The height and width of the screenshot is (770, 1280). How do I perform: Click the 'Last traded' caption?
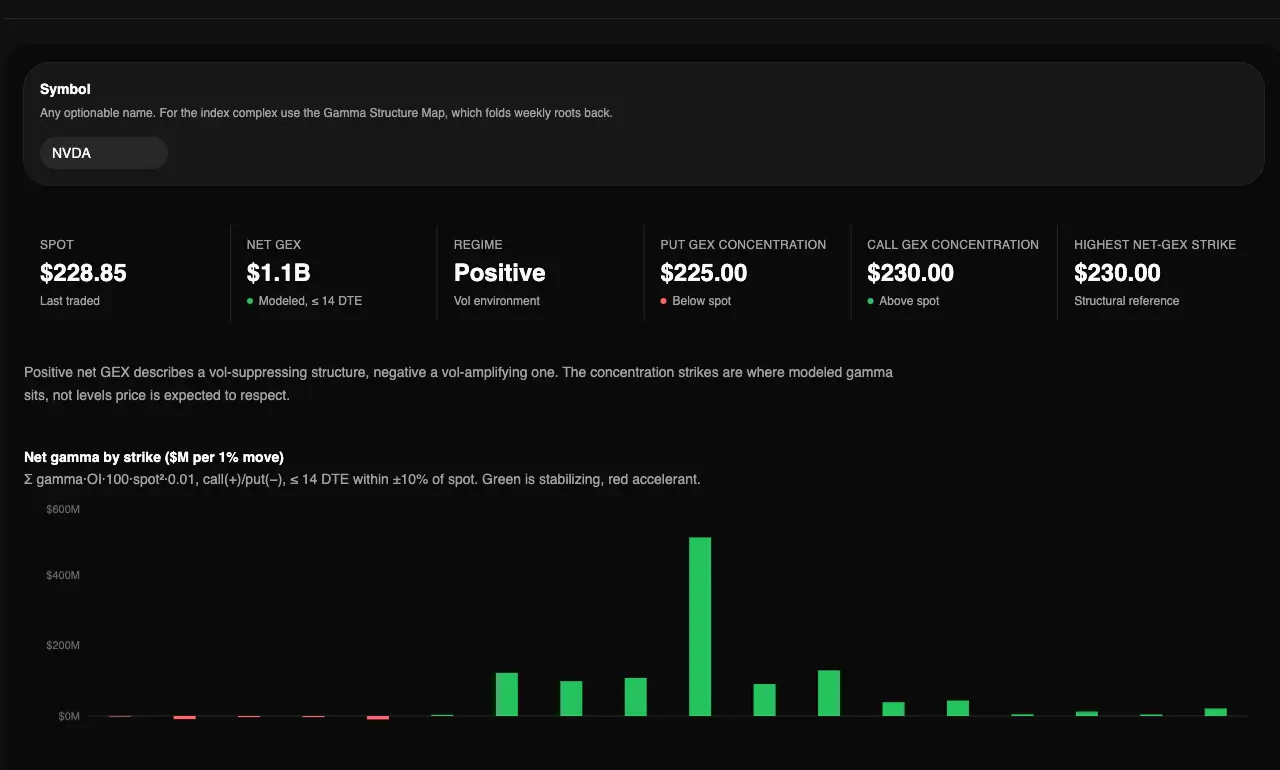click(70, 301)
